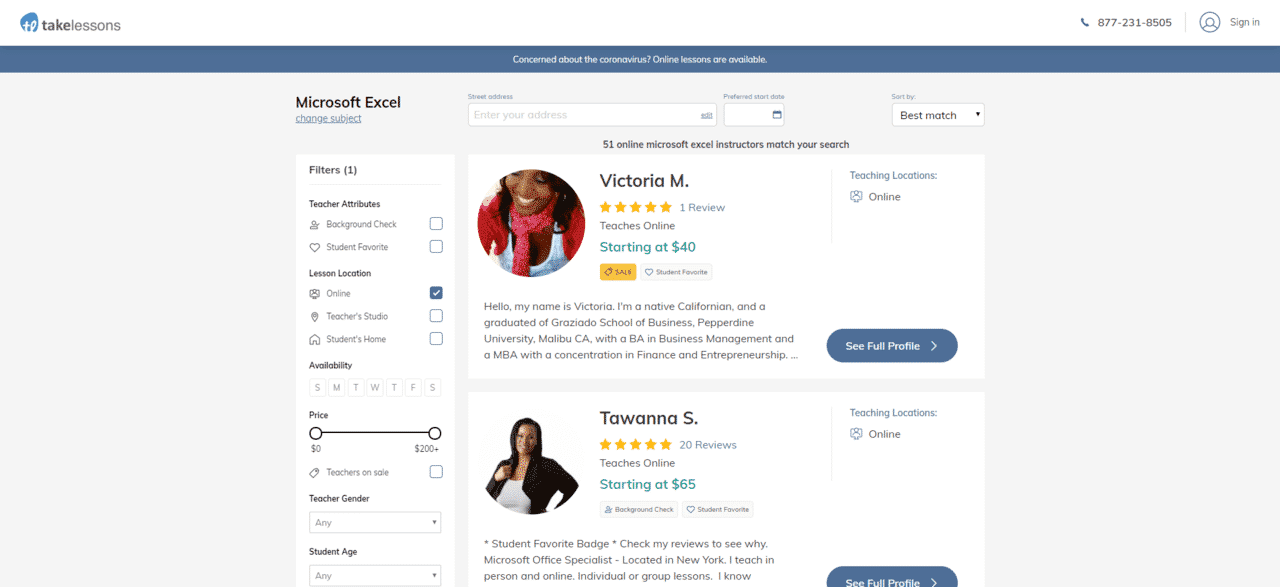Uncheck the Online lesson location checkbox
The image size is (1280, 587).
pyautogui.click(x=436, y=293)
